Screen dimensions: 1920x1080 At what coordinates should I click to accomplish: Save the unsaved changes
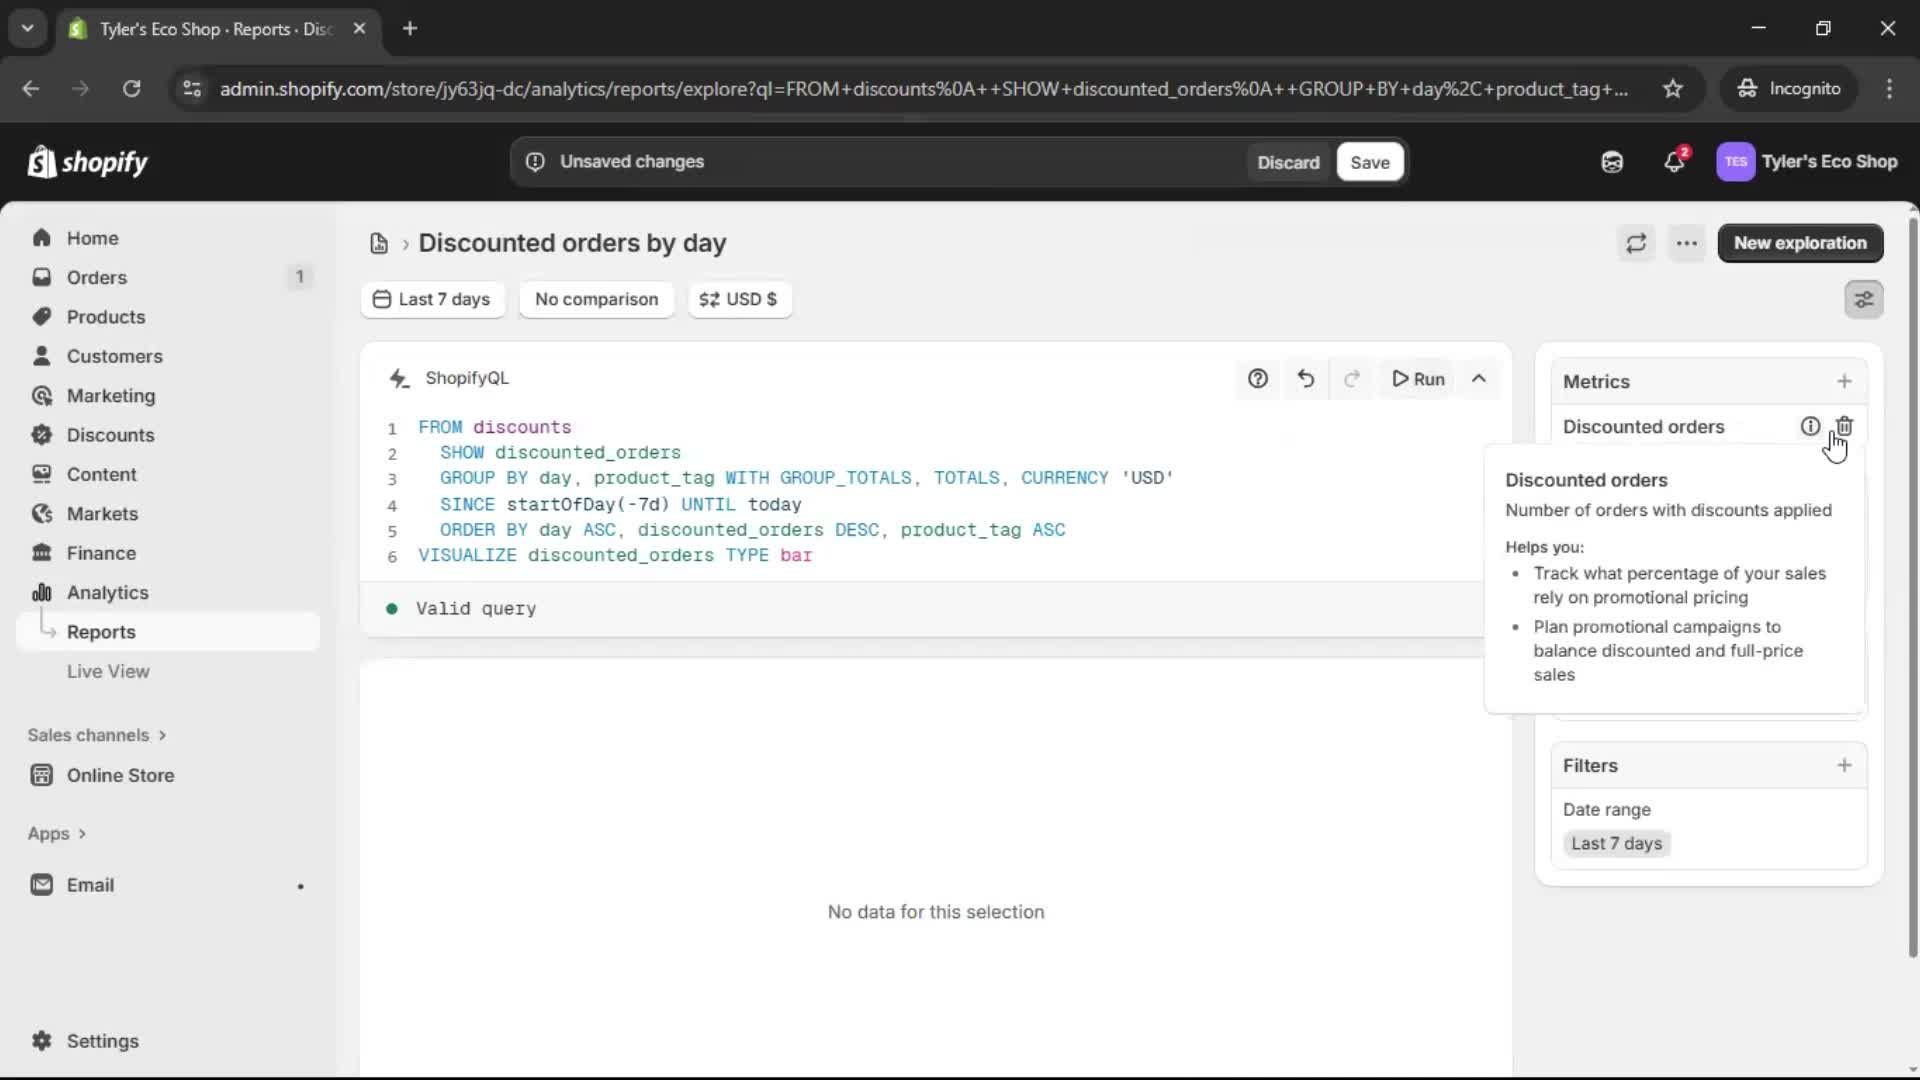point(1369,162)
